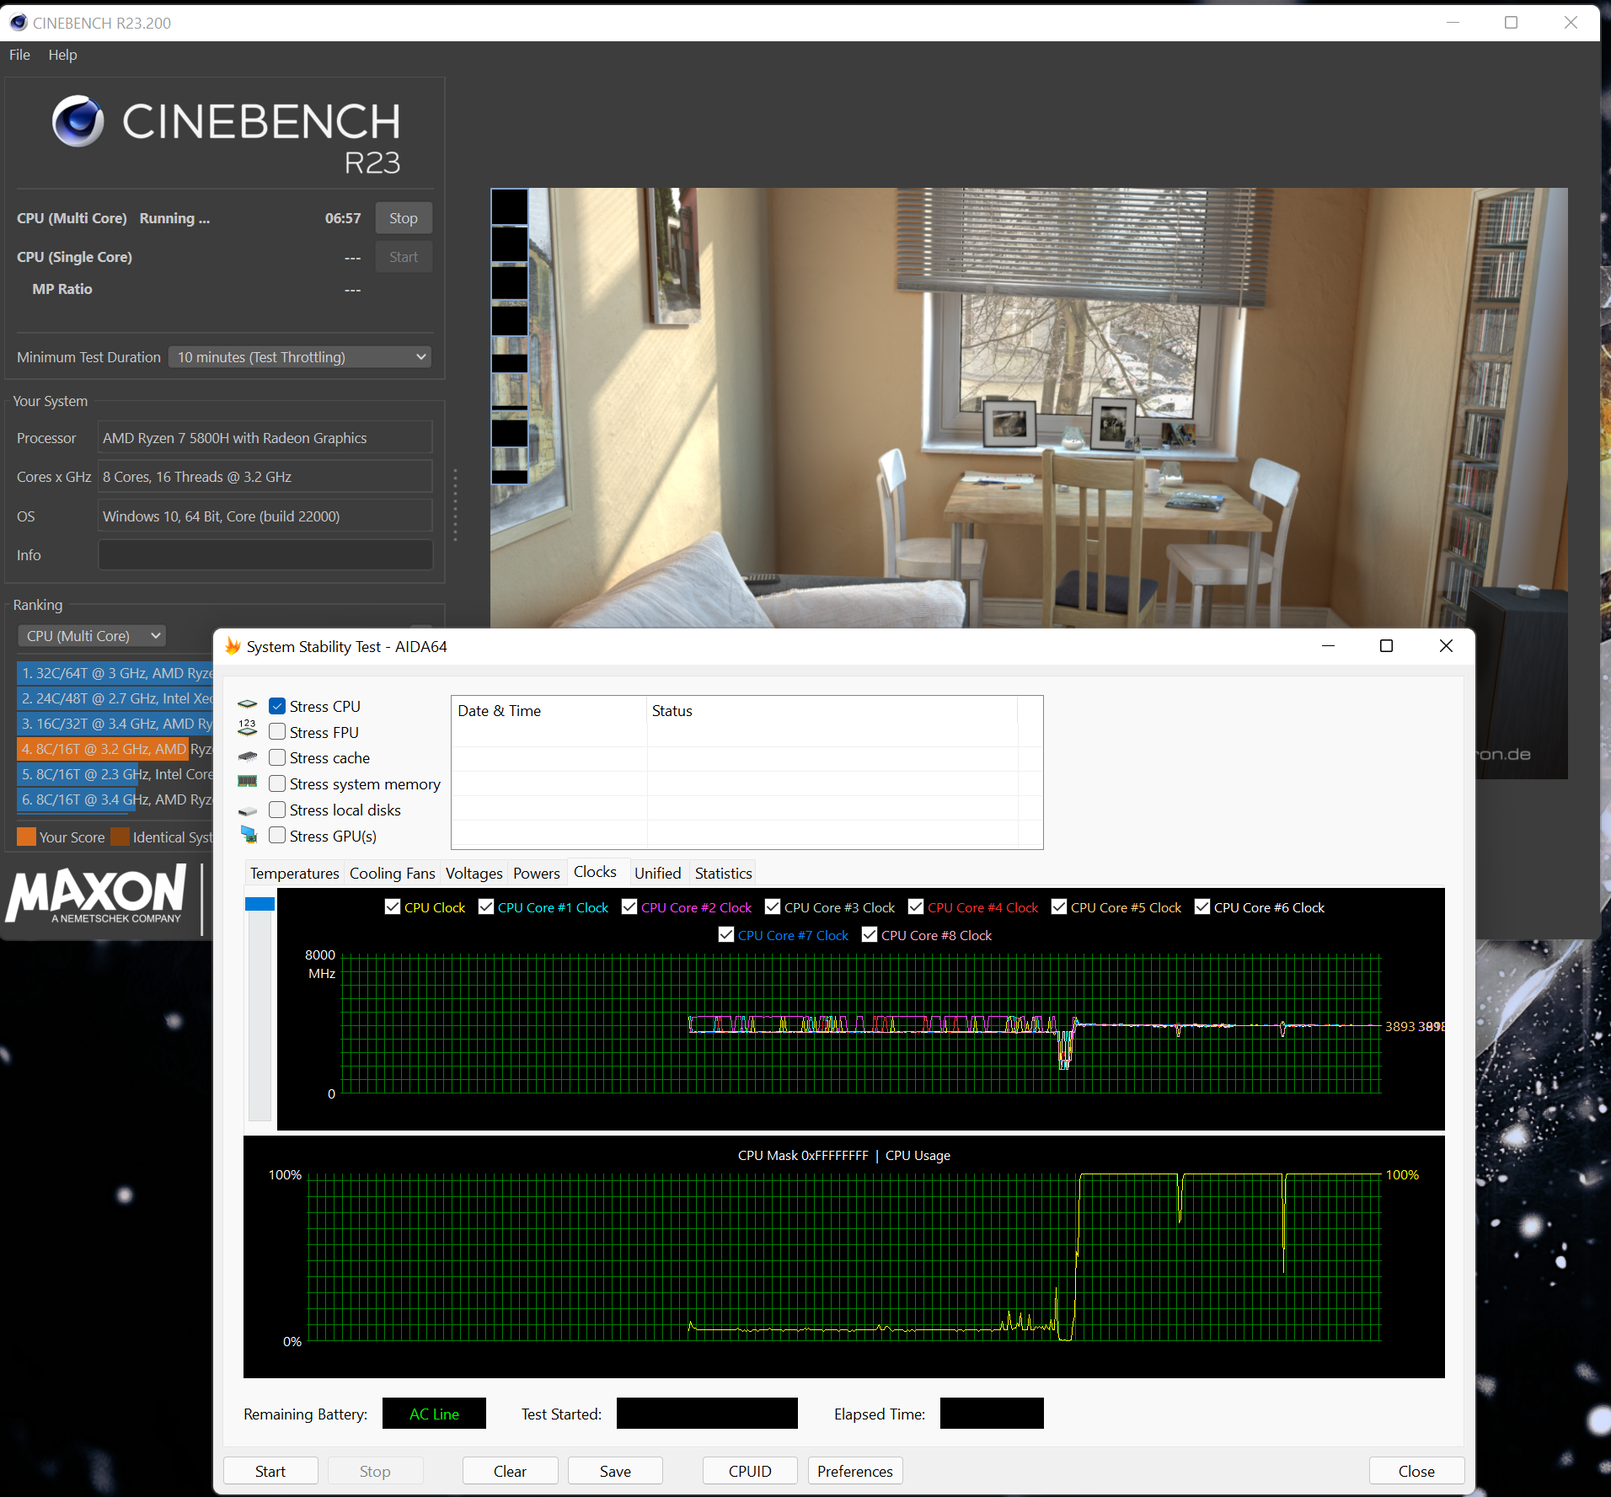Click the Info text field in Your System
Screen dimensions: 1611x1497
(x=265, y=555)
